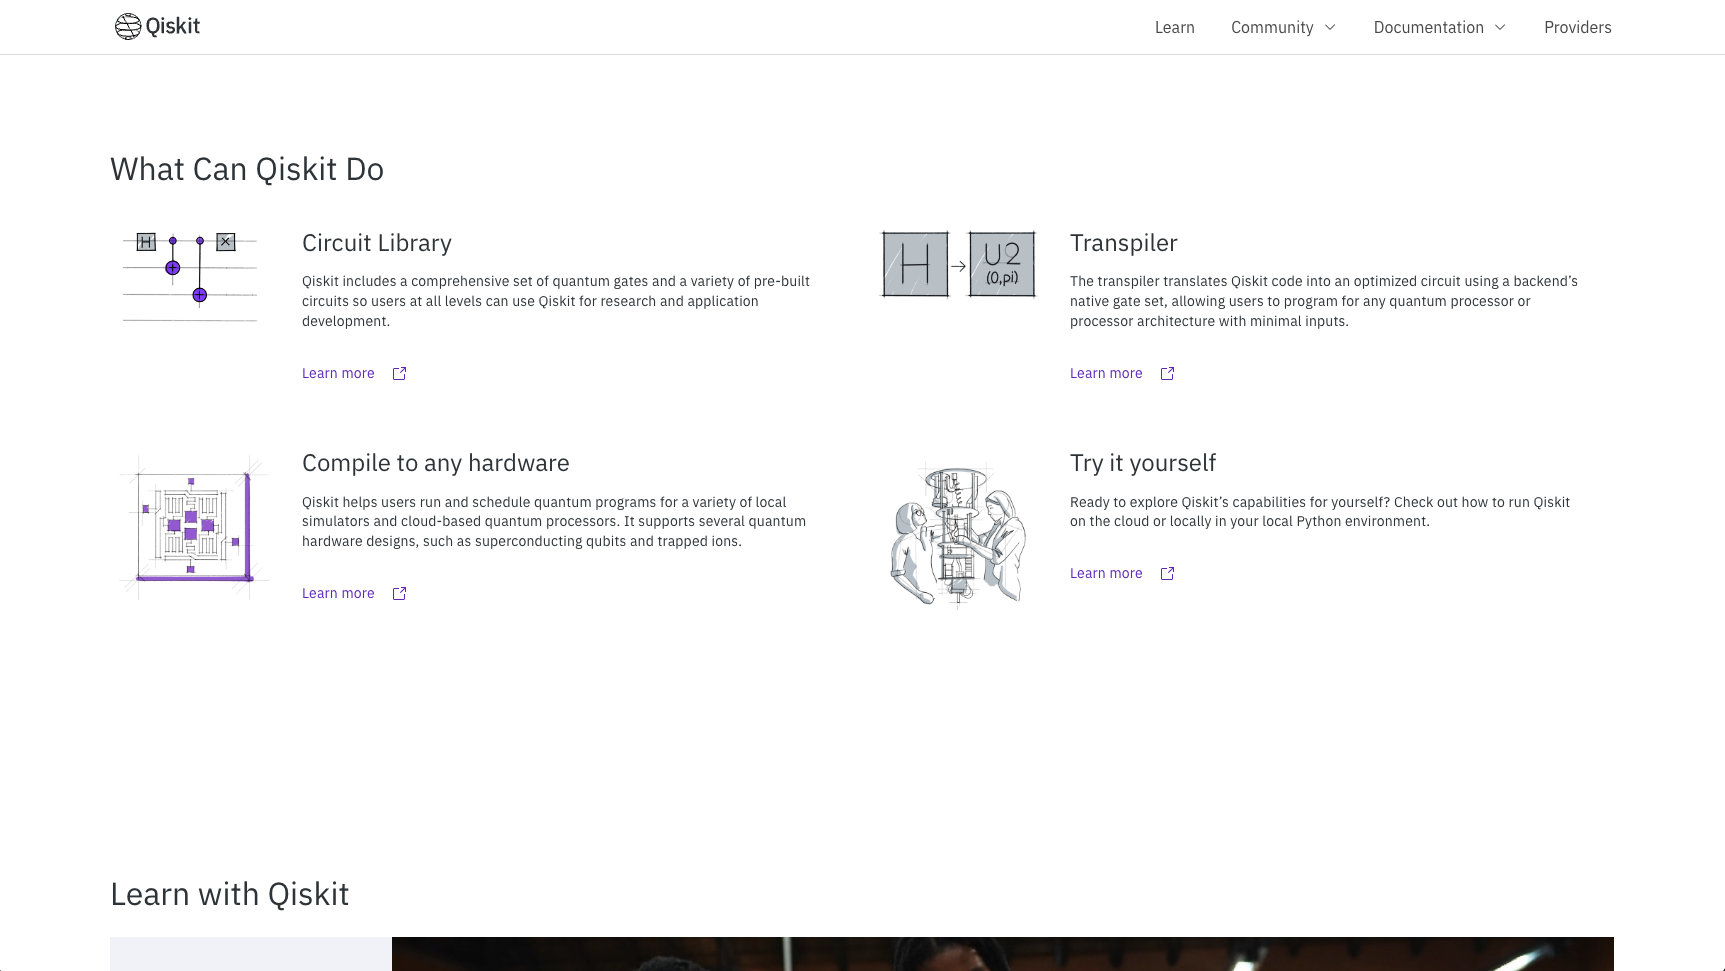Click the video thumbnail under Learn with Qiskit
This screenshot has width=1725, height=971.
(x=1002, y=953)
